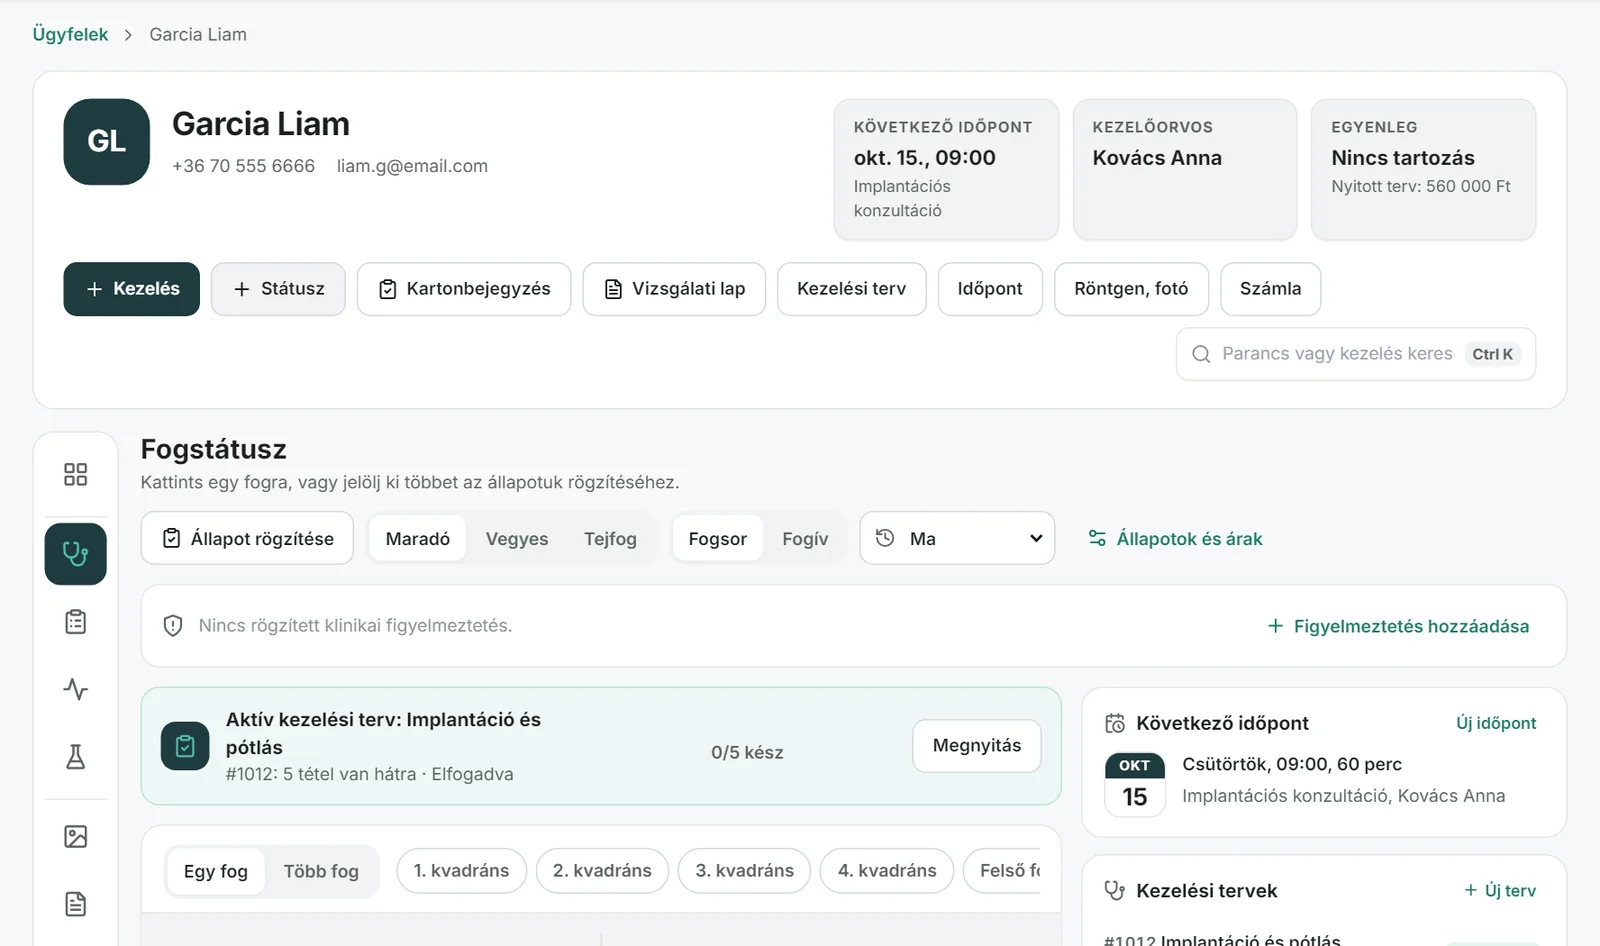Viewport: 1600px width, 946px height.
Task: Click the + Státusz button
Action: [278, 289]
